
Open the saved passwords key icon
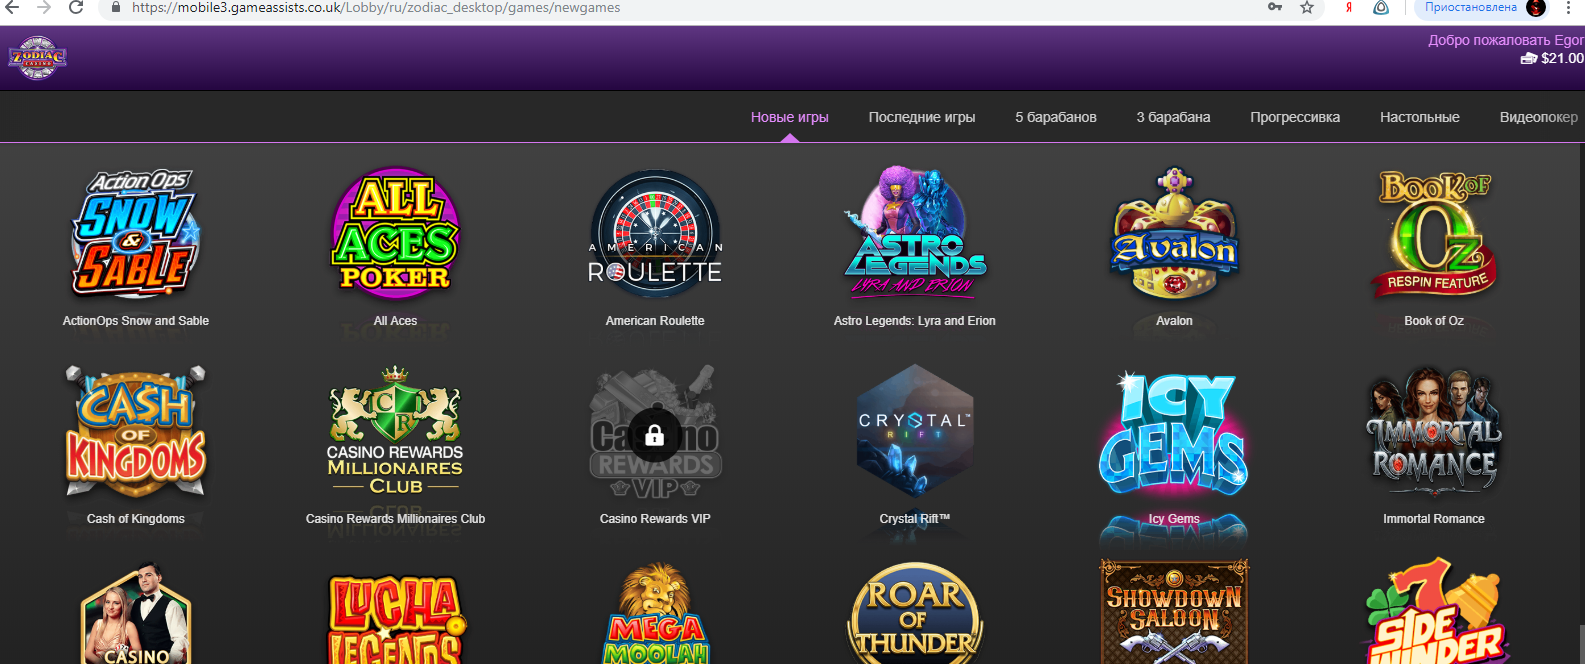click(x=1275, y=8)
